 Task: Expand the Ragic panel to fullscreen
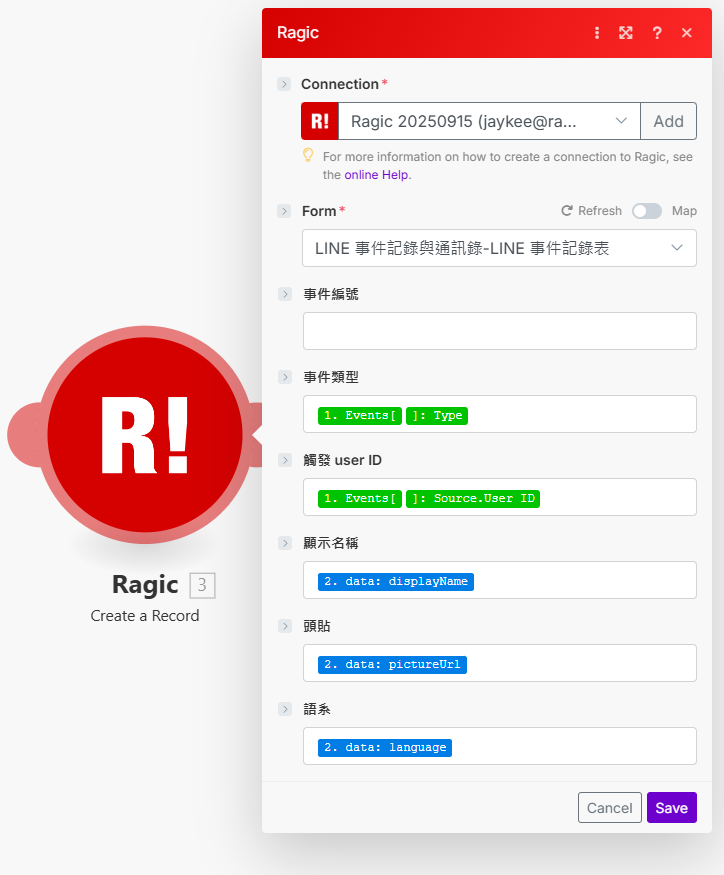[626, 33]
